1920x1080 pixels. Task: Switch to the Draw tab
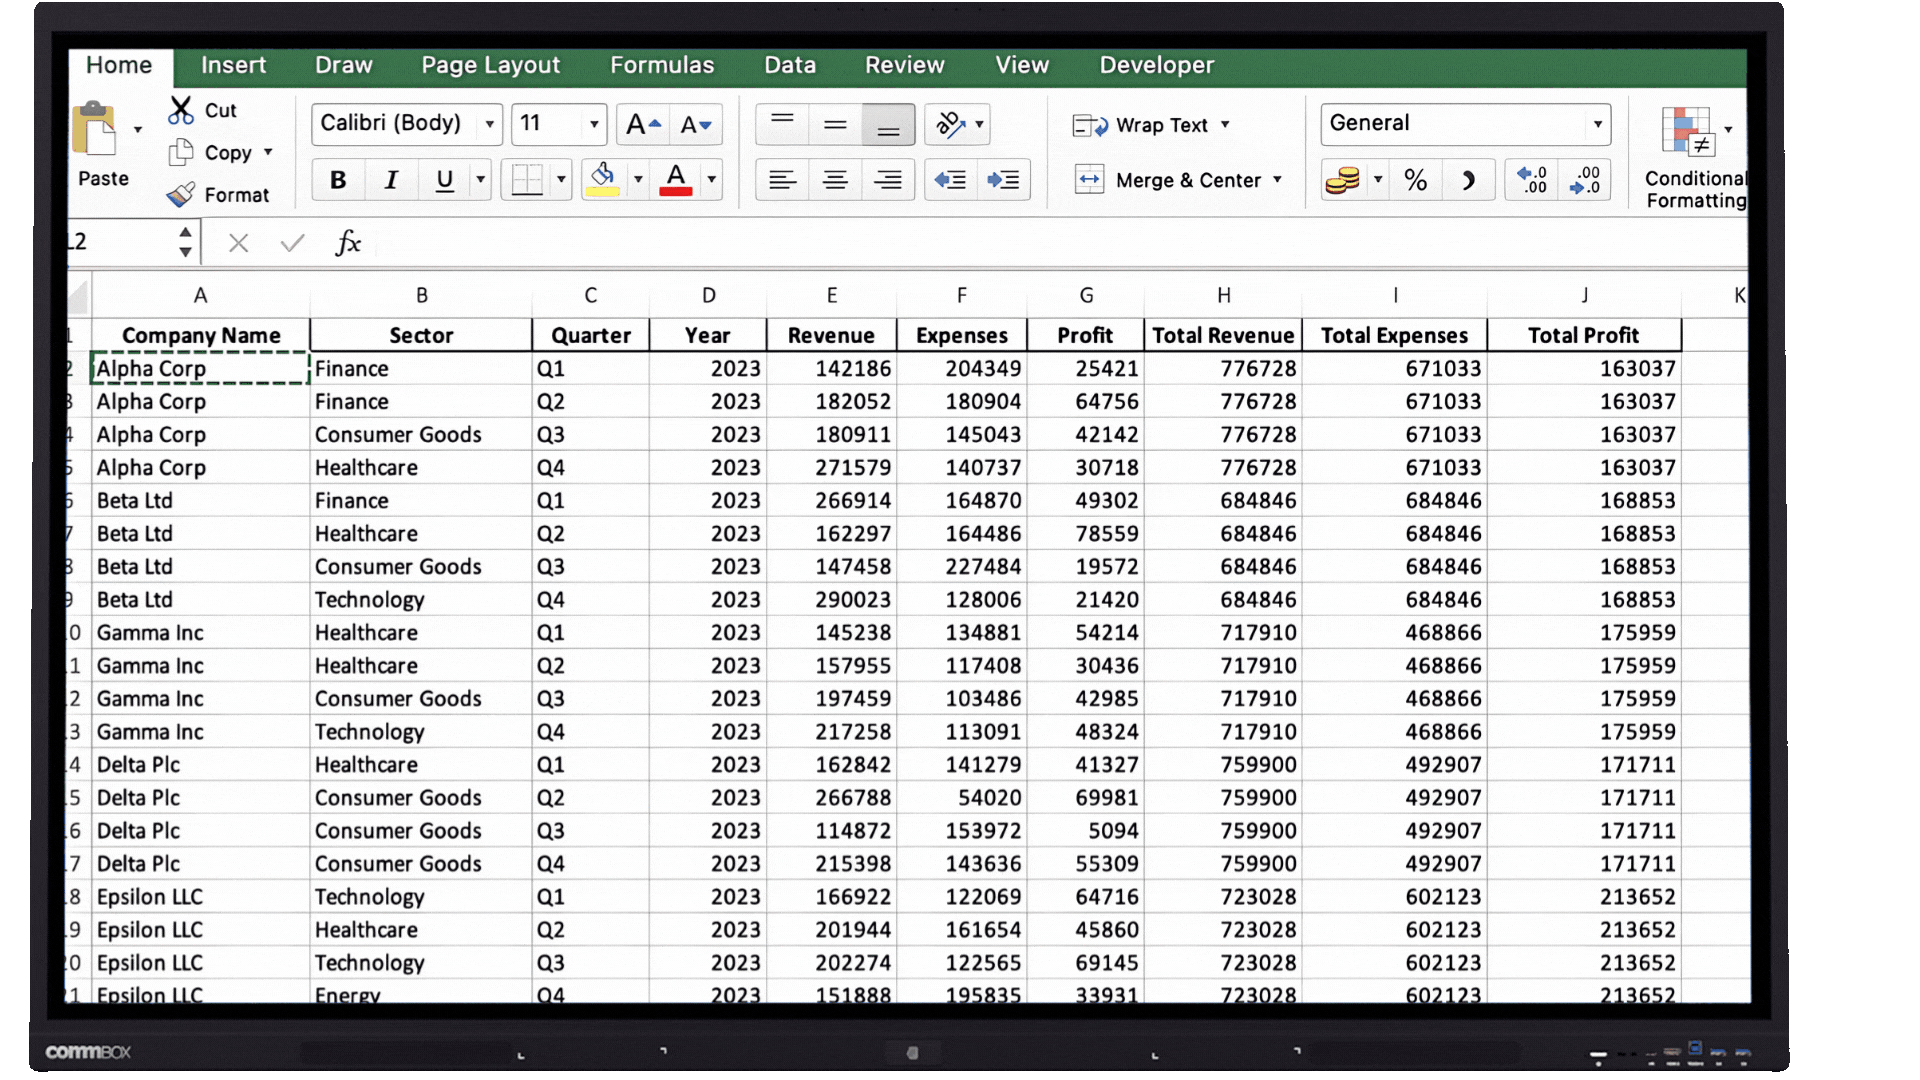coord(343,66)
